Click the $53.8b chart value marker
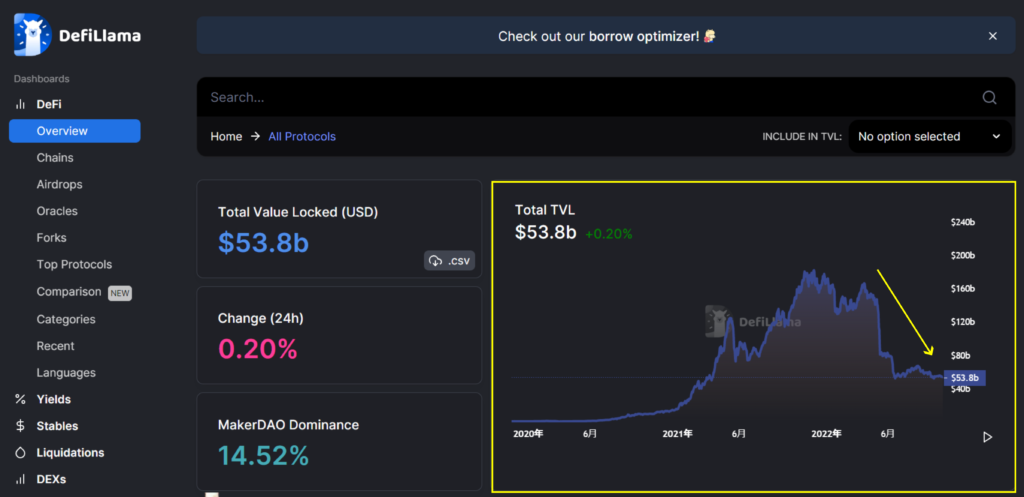The image size is (1024, 497). (966, 378)
